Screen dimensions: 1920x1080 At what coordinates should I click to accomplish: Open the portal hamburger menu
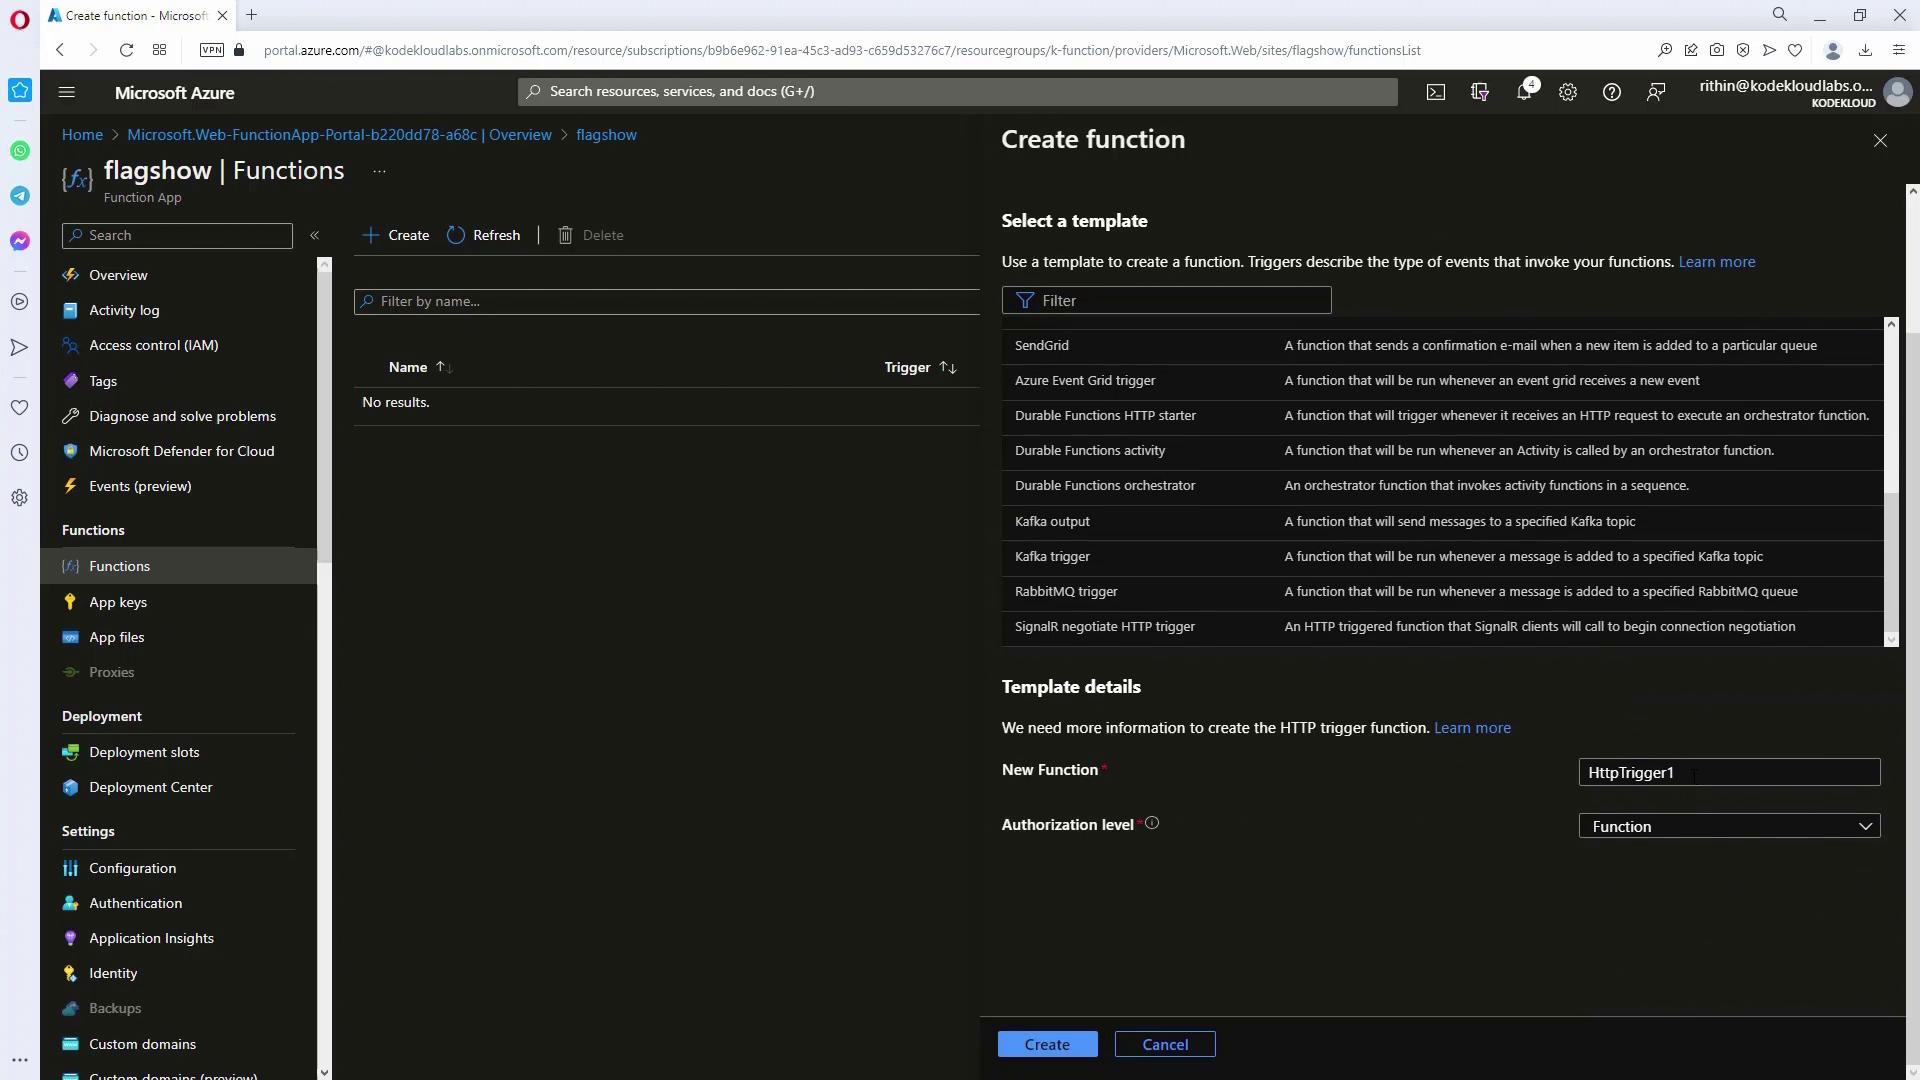pyautogui.click(x=67, y=92)
